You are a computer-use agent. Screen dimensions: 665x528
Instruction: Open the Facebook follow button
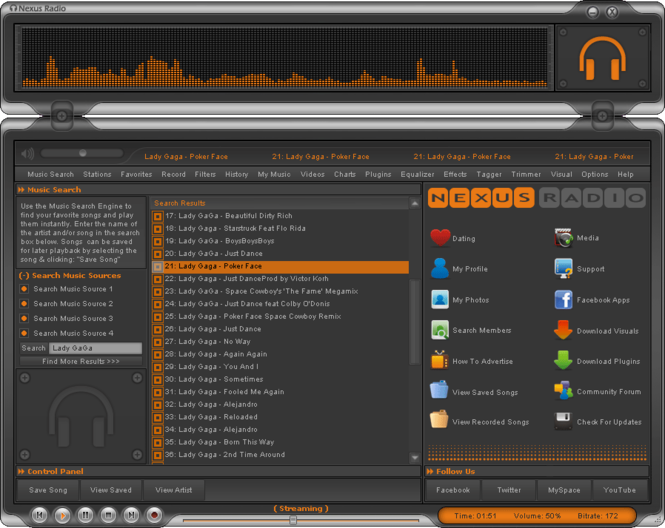point(453,490)
